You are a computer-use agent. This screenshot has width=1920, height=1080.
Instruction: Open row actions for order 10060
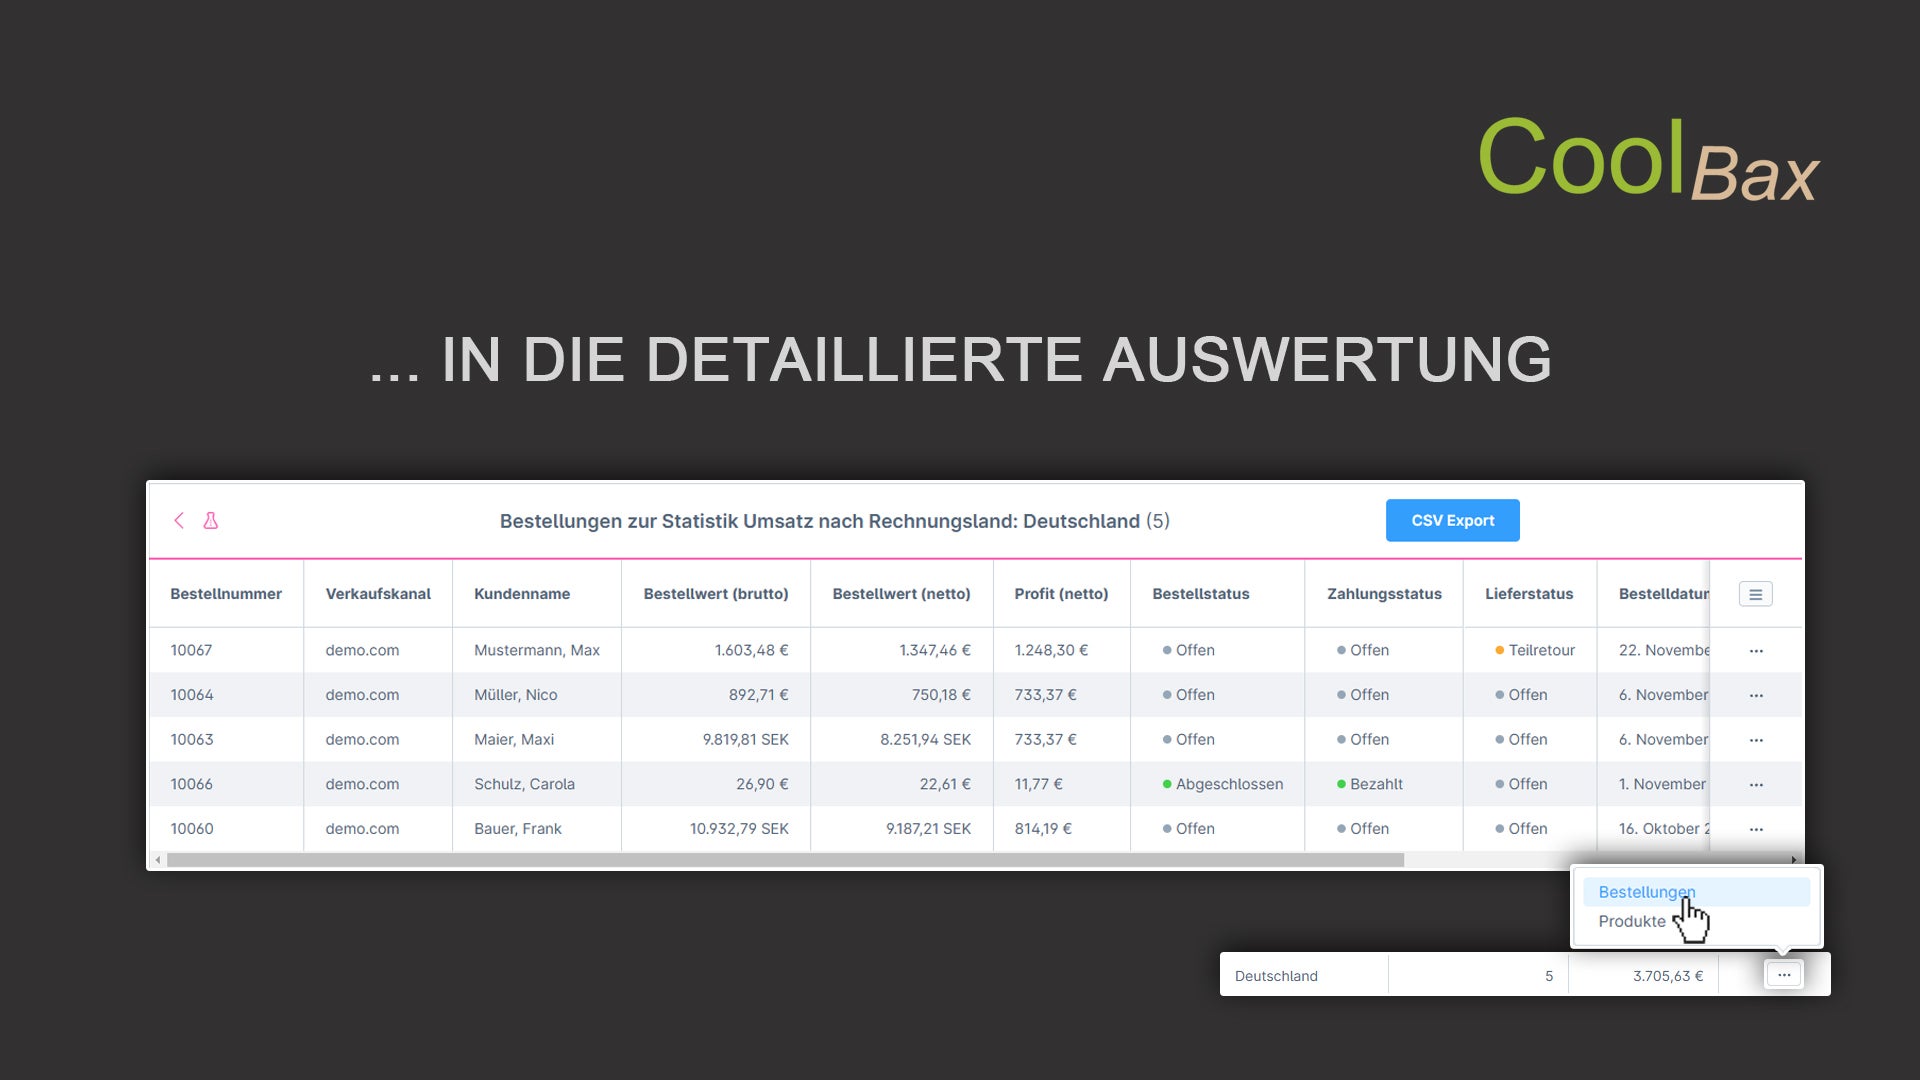click(1756, 830)
